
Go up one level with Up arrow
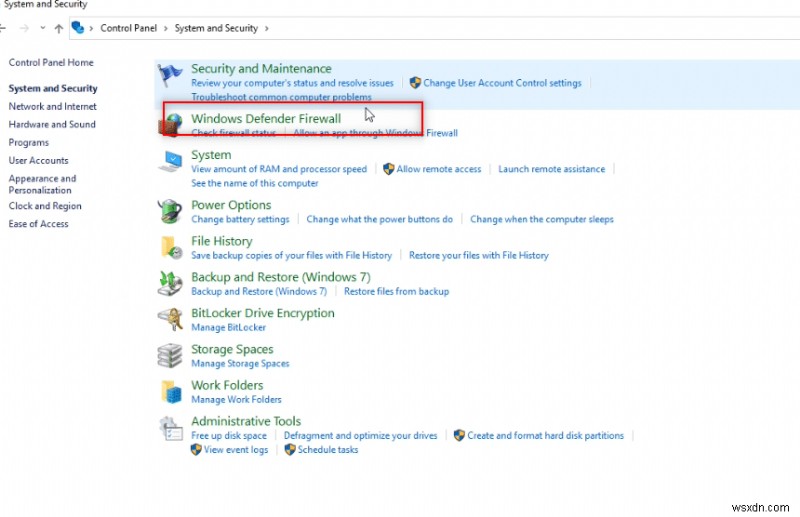coord(59,29)
